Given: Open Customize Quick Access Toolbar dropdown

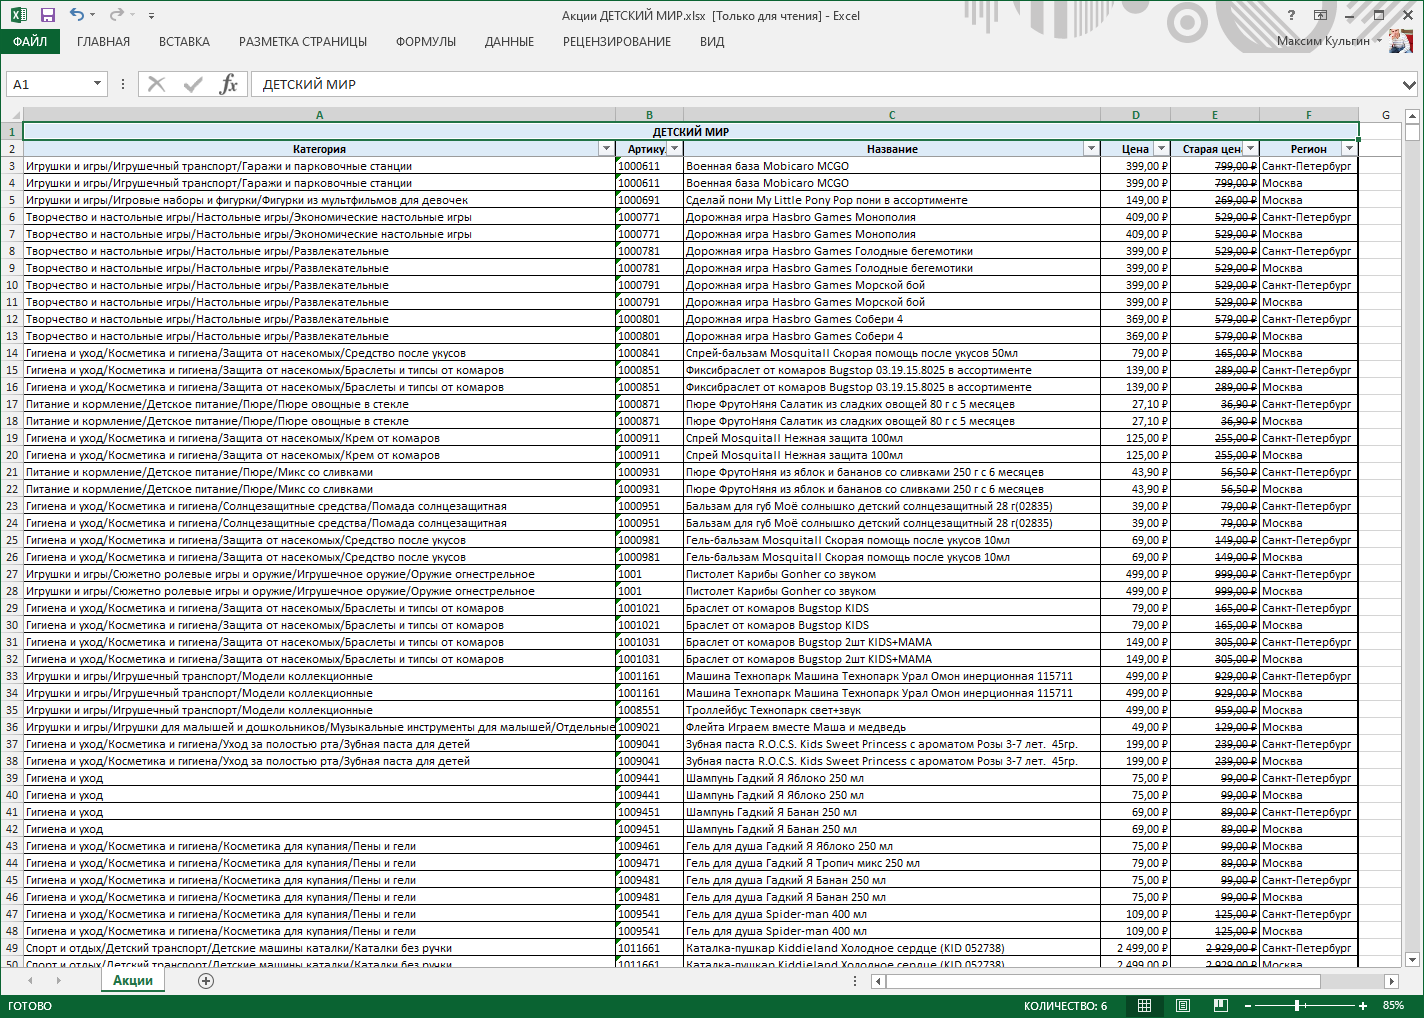Looking at the screenshot, I should tap(151, 15).
